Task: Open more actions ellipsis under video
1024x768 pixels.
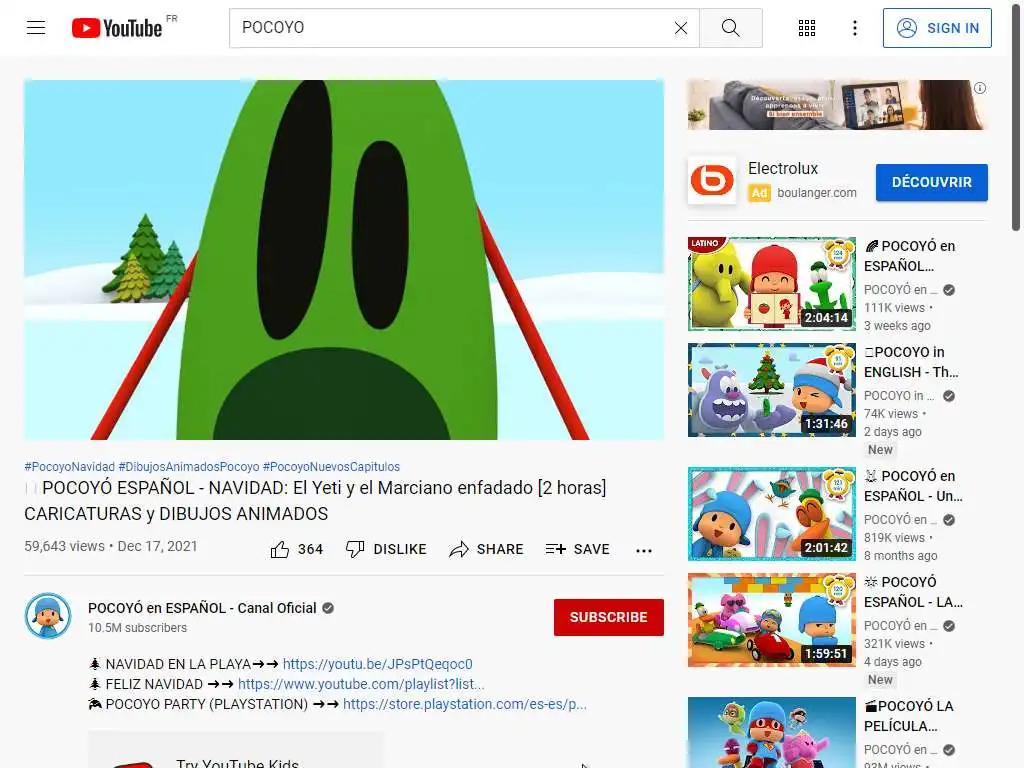Action: coord(644,551)
